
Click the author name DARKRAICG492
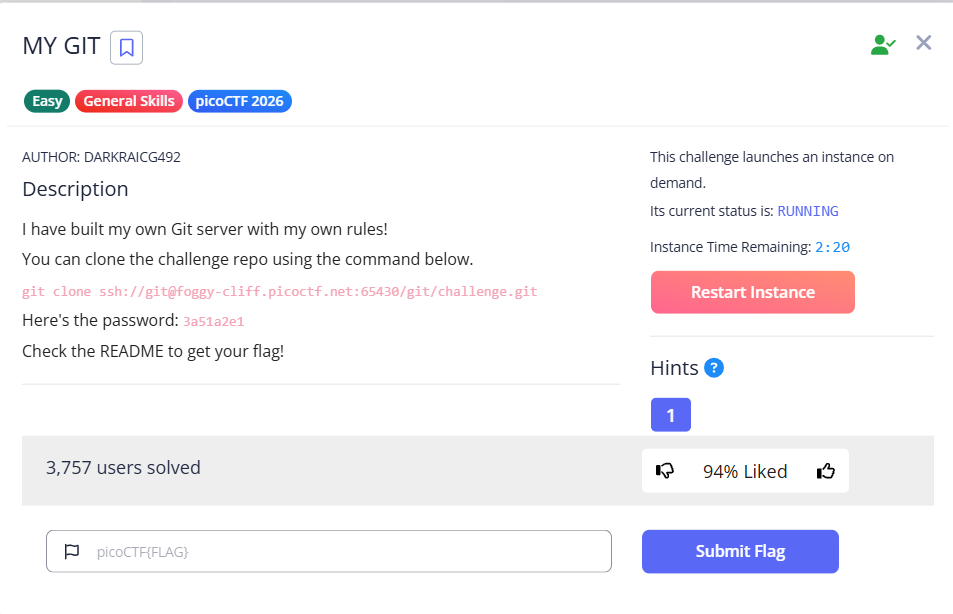(132, 157)
